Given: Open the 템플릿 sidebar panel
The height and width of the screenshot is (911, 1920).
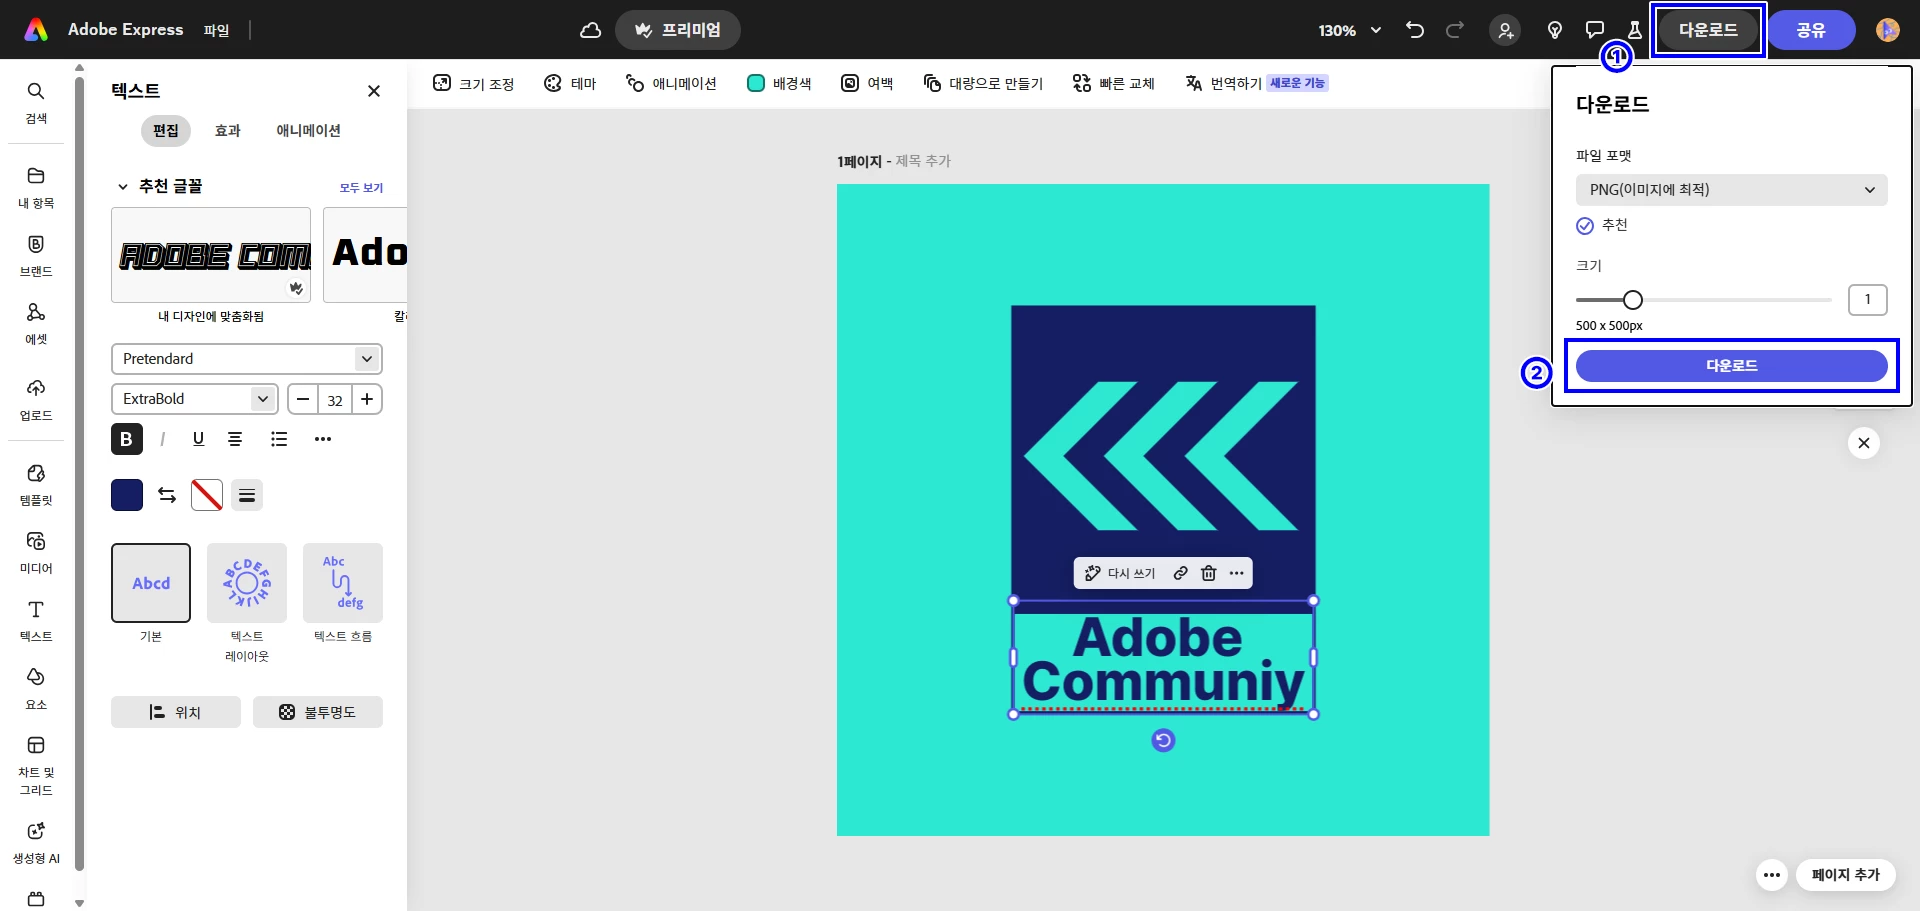Looking at the screenshot, I should tap(36, 485).
